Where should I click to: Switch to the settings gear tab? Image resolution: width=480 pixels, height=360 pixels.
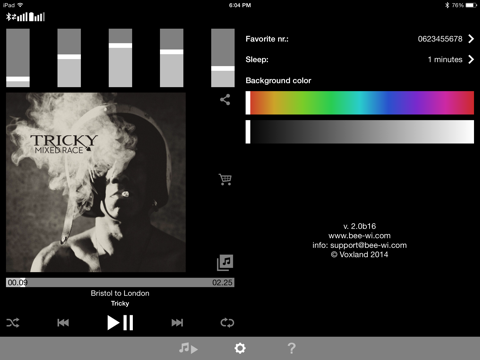(240, 348)
